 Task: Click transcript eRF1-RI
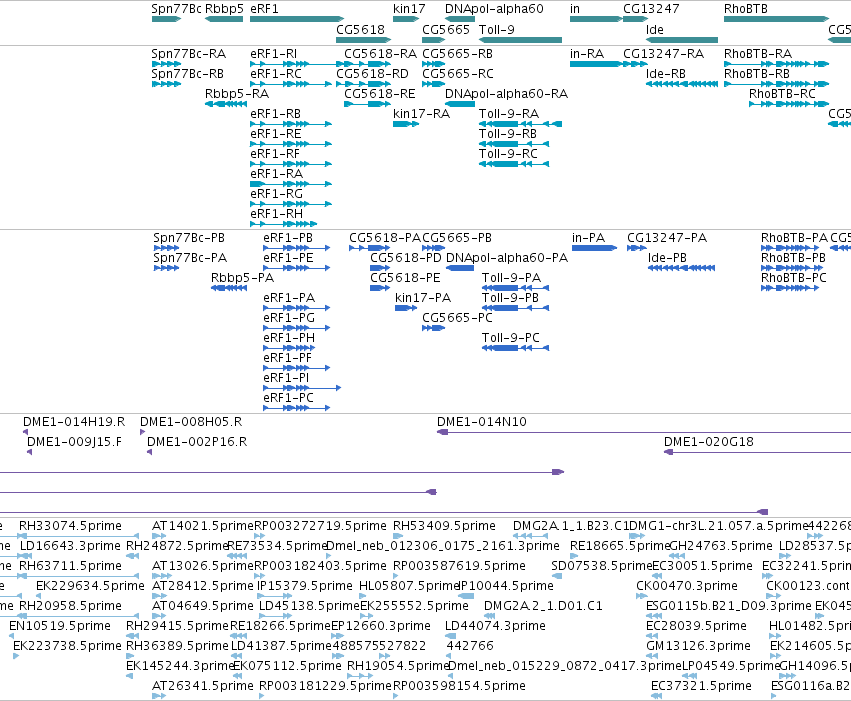point(297,64)
